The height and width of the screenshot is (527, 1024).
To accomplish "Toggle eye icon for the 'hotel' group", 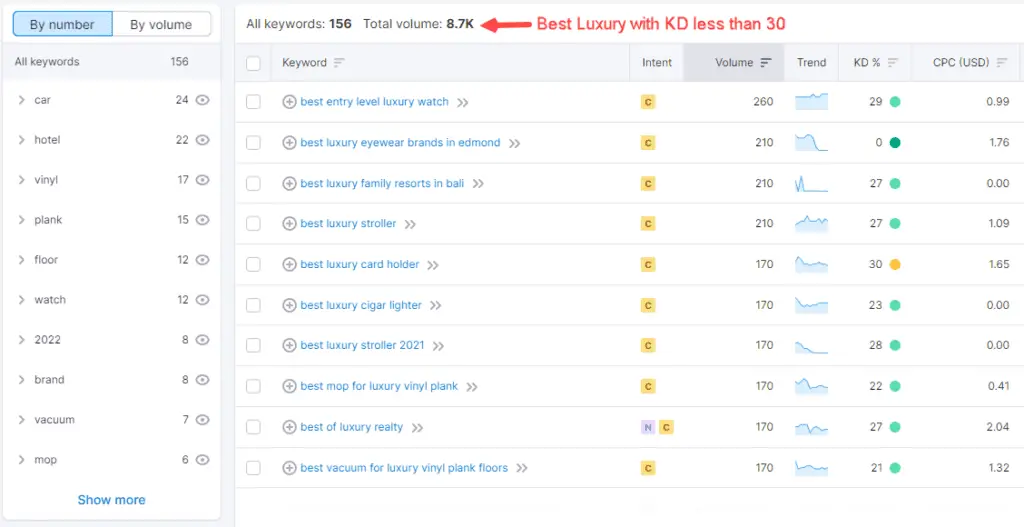I will click(202, 140).
